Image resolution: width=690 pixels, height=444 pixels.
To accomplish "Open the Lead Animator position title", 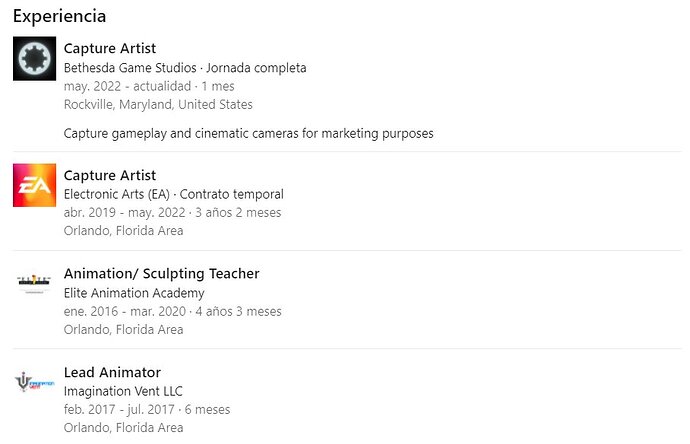I will (112, 372).
